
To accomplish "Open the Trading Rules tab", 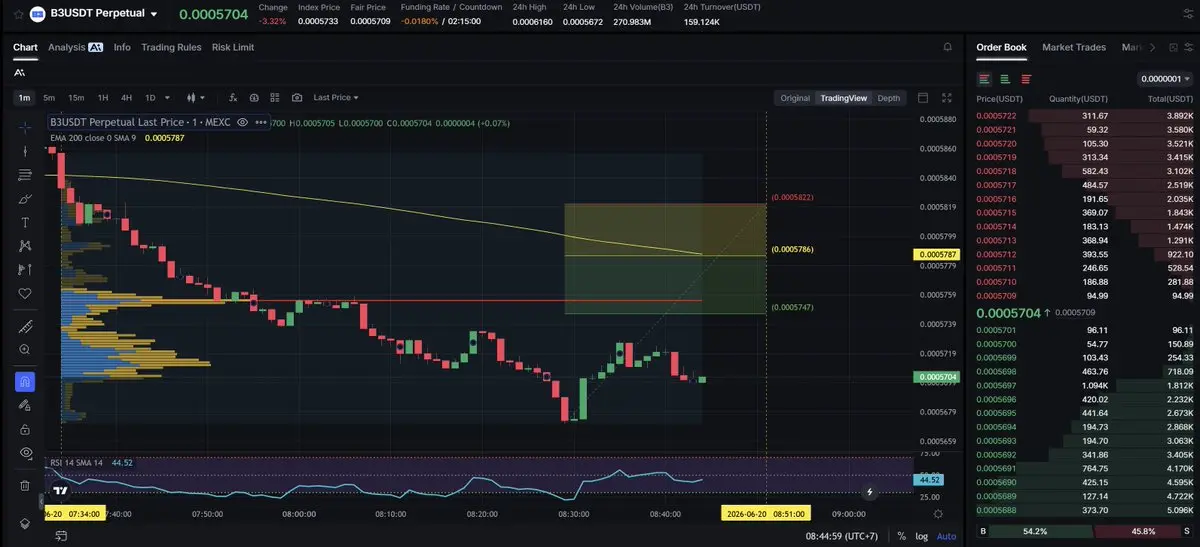I will (x=171, y=47).
